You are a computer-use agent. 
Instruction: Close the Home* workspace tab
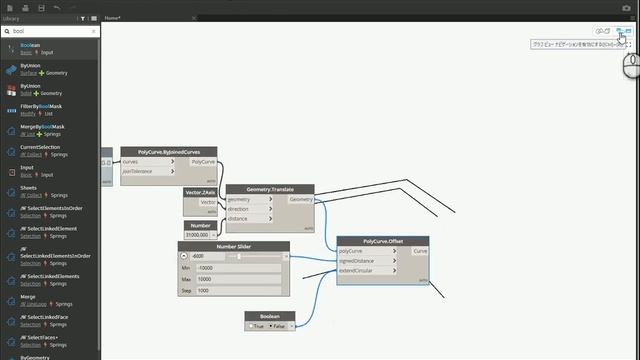(x=194, y=18)
